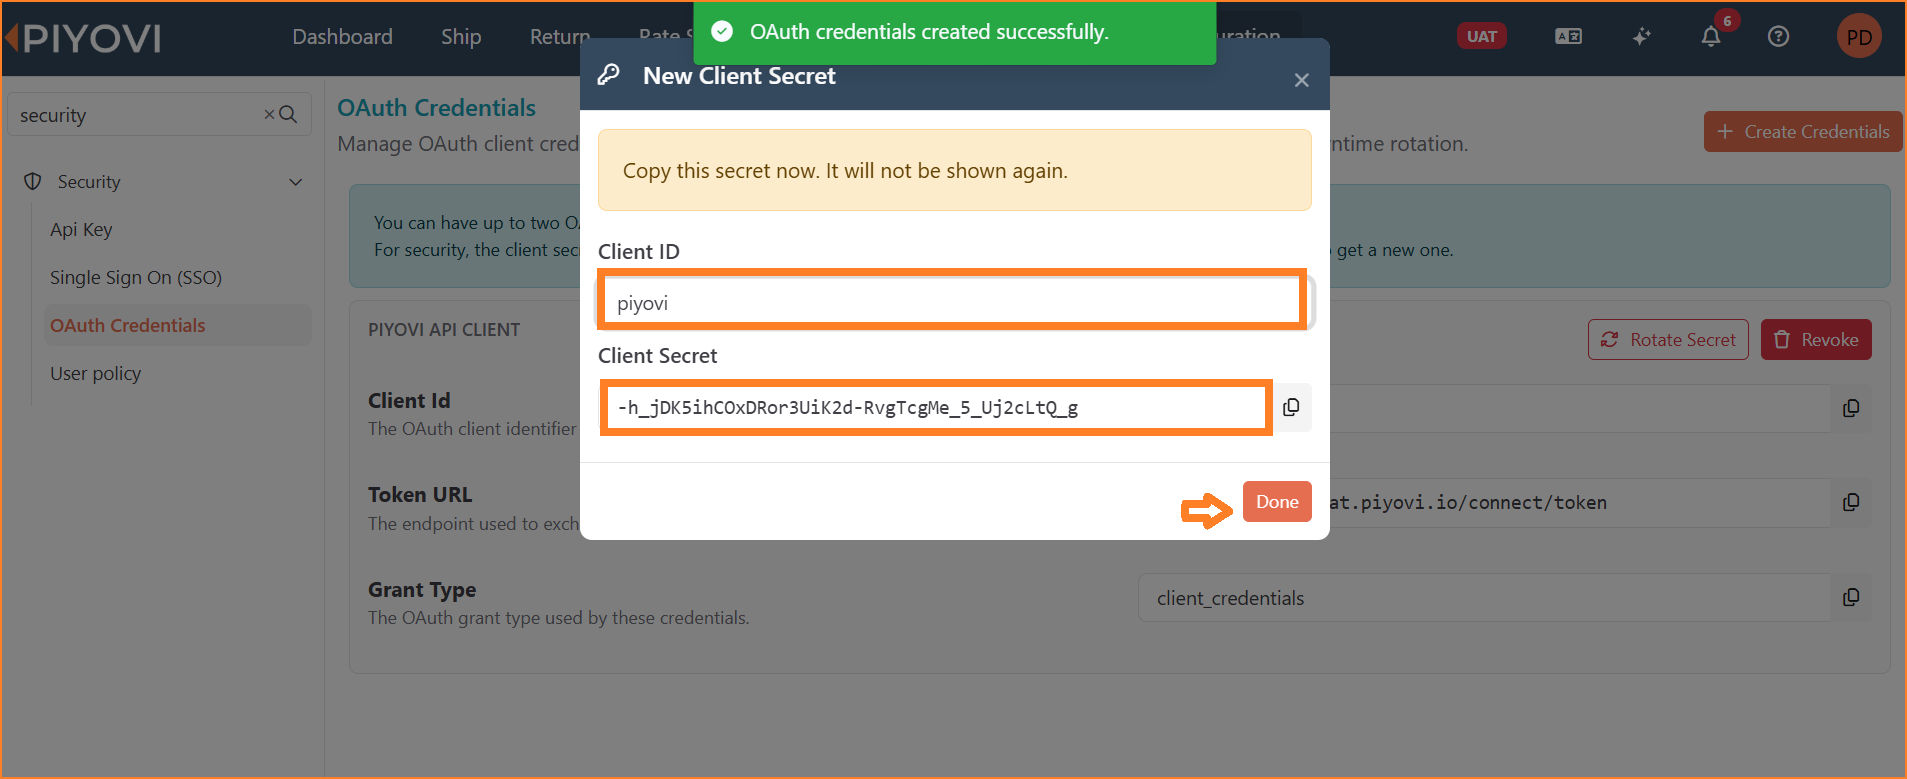Open the Api Key page
This screenshot has width=1907, height=779.
tap(81, 230)
